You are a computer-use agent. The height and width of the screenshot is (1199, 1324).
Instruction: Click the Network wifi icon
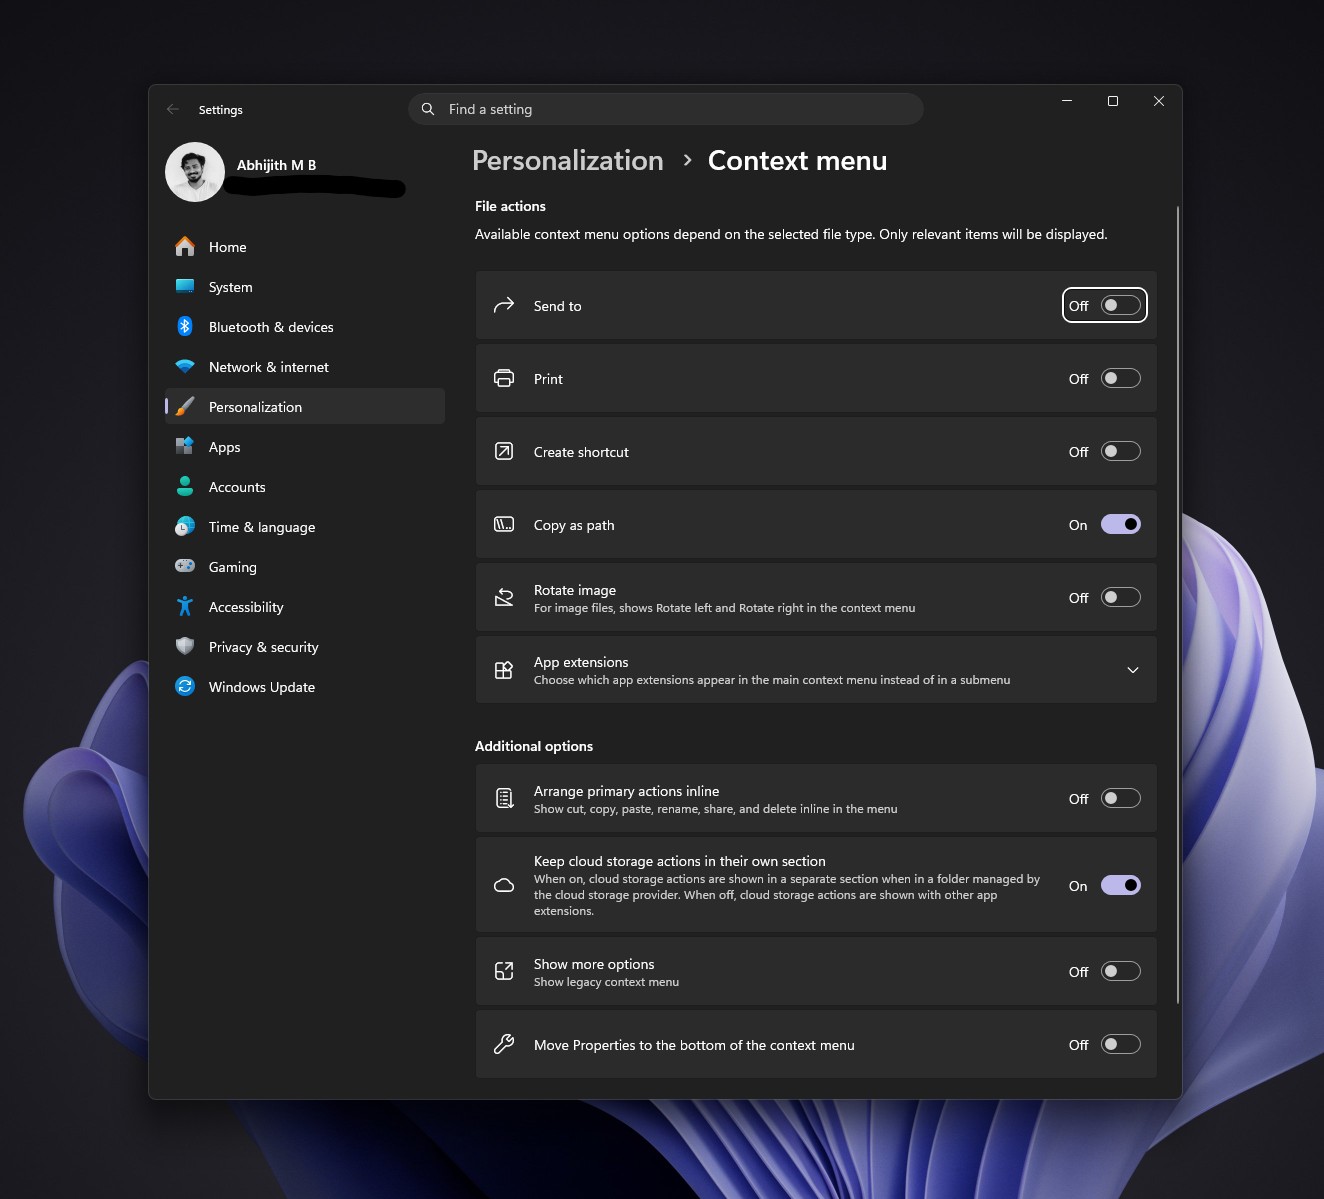click(x=185, y=366)
